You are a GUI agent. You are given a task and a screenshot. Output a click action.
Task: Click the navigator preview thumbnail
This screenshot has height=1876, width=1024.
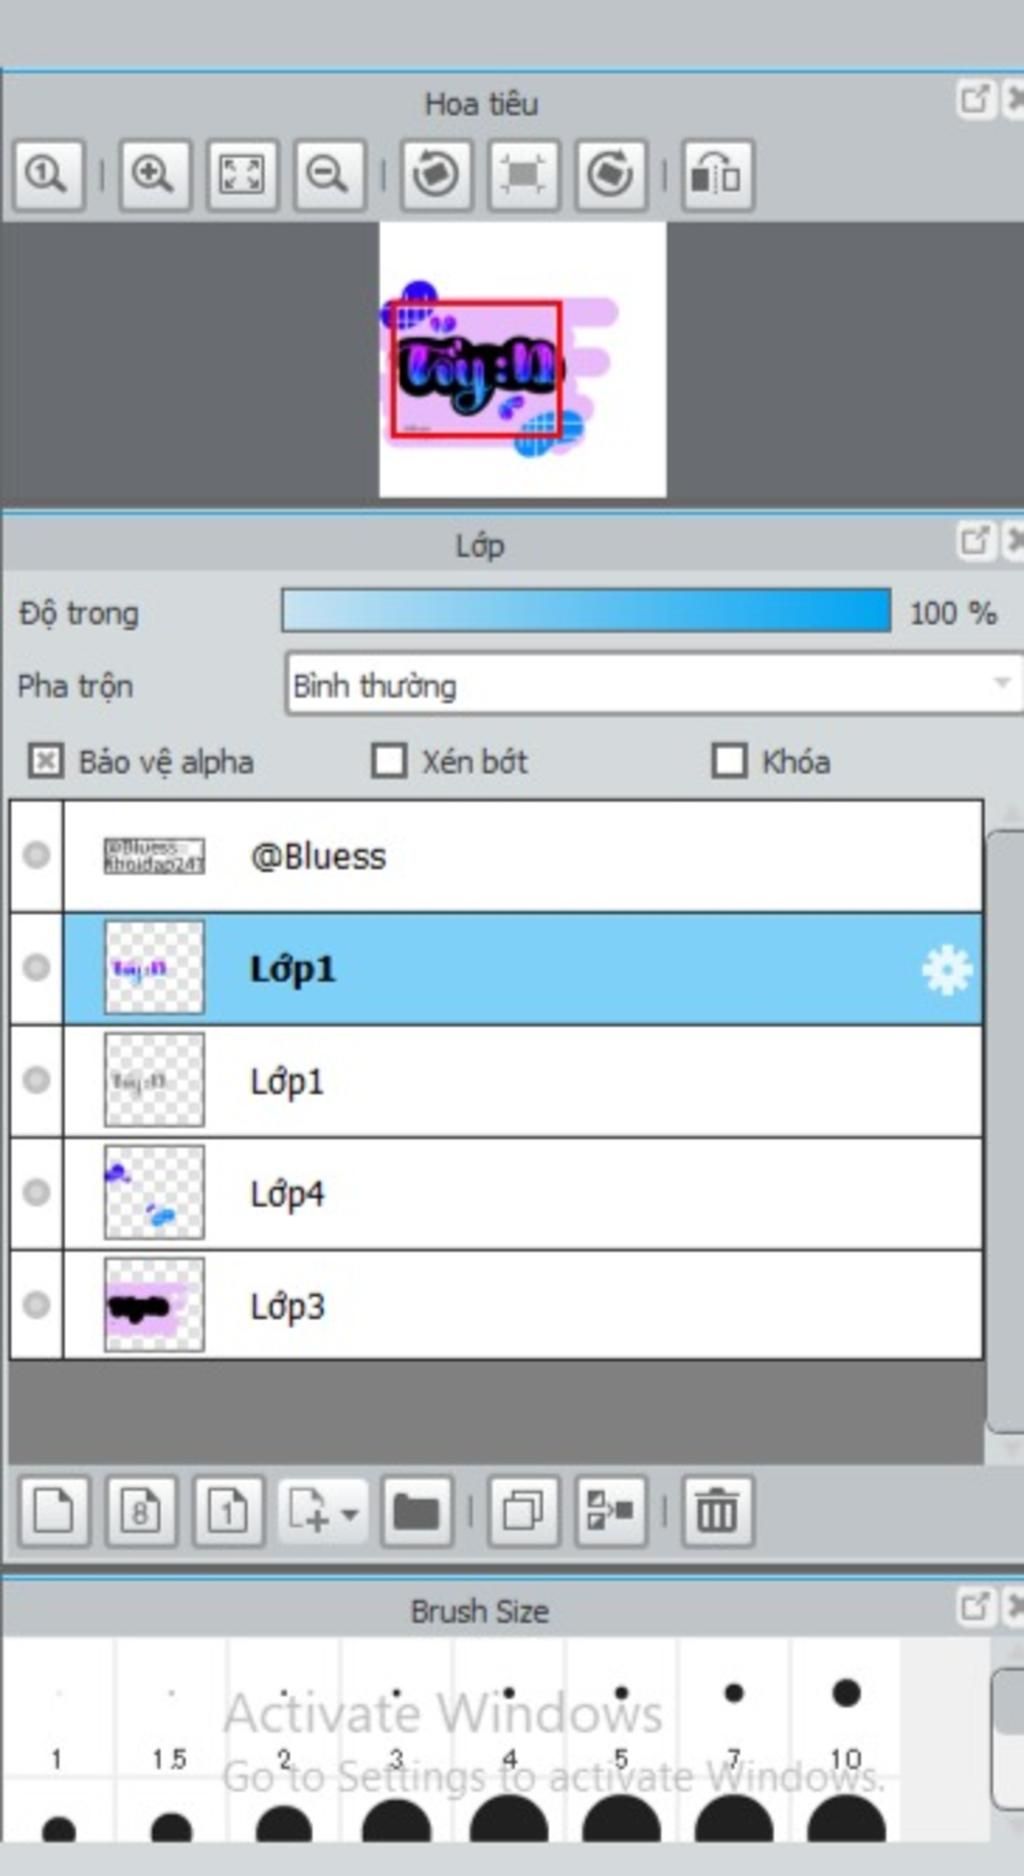[522, 360]
